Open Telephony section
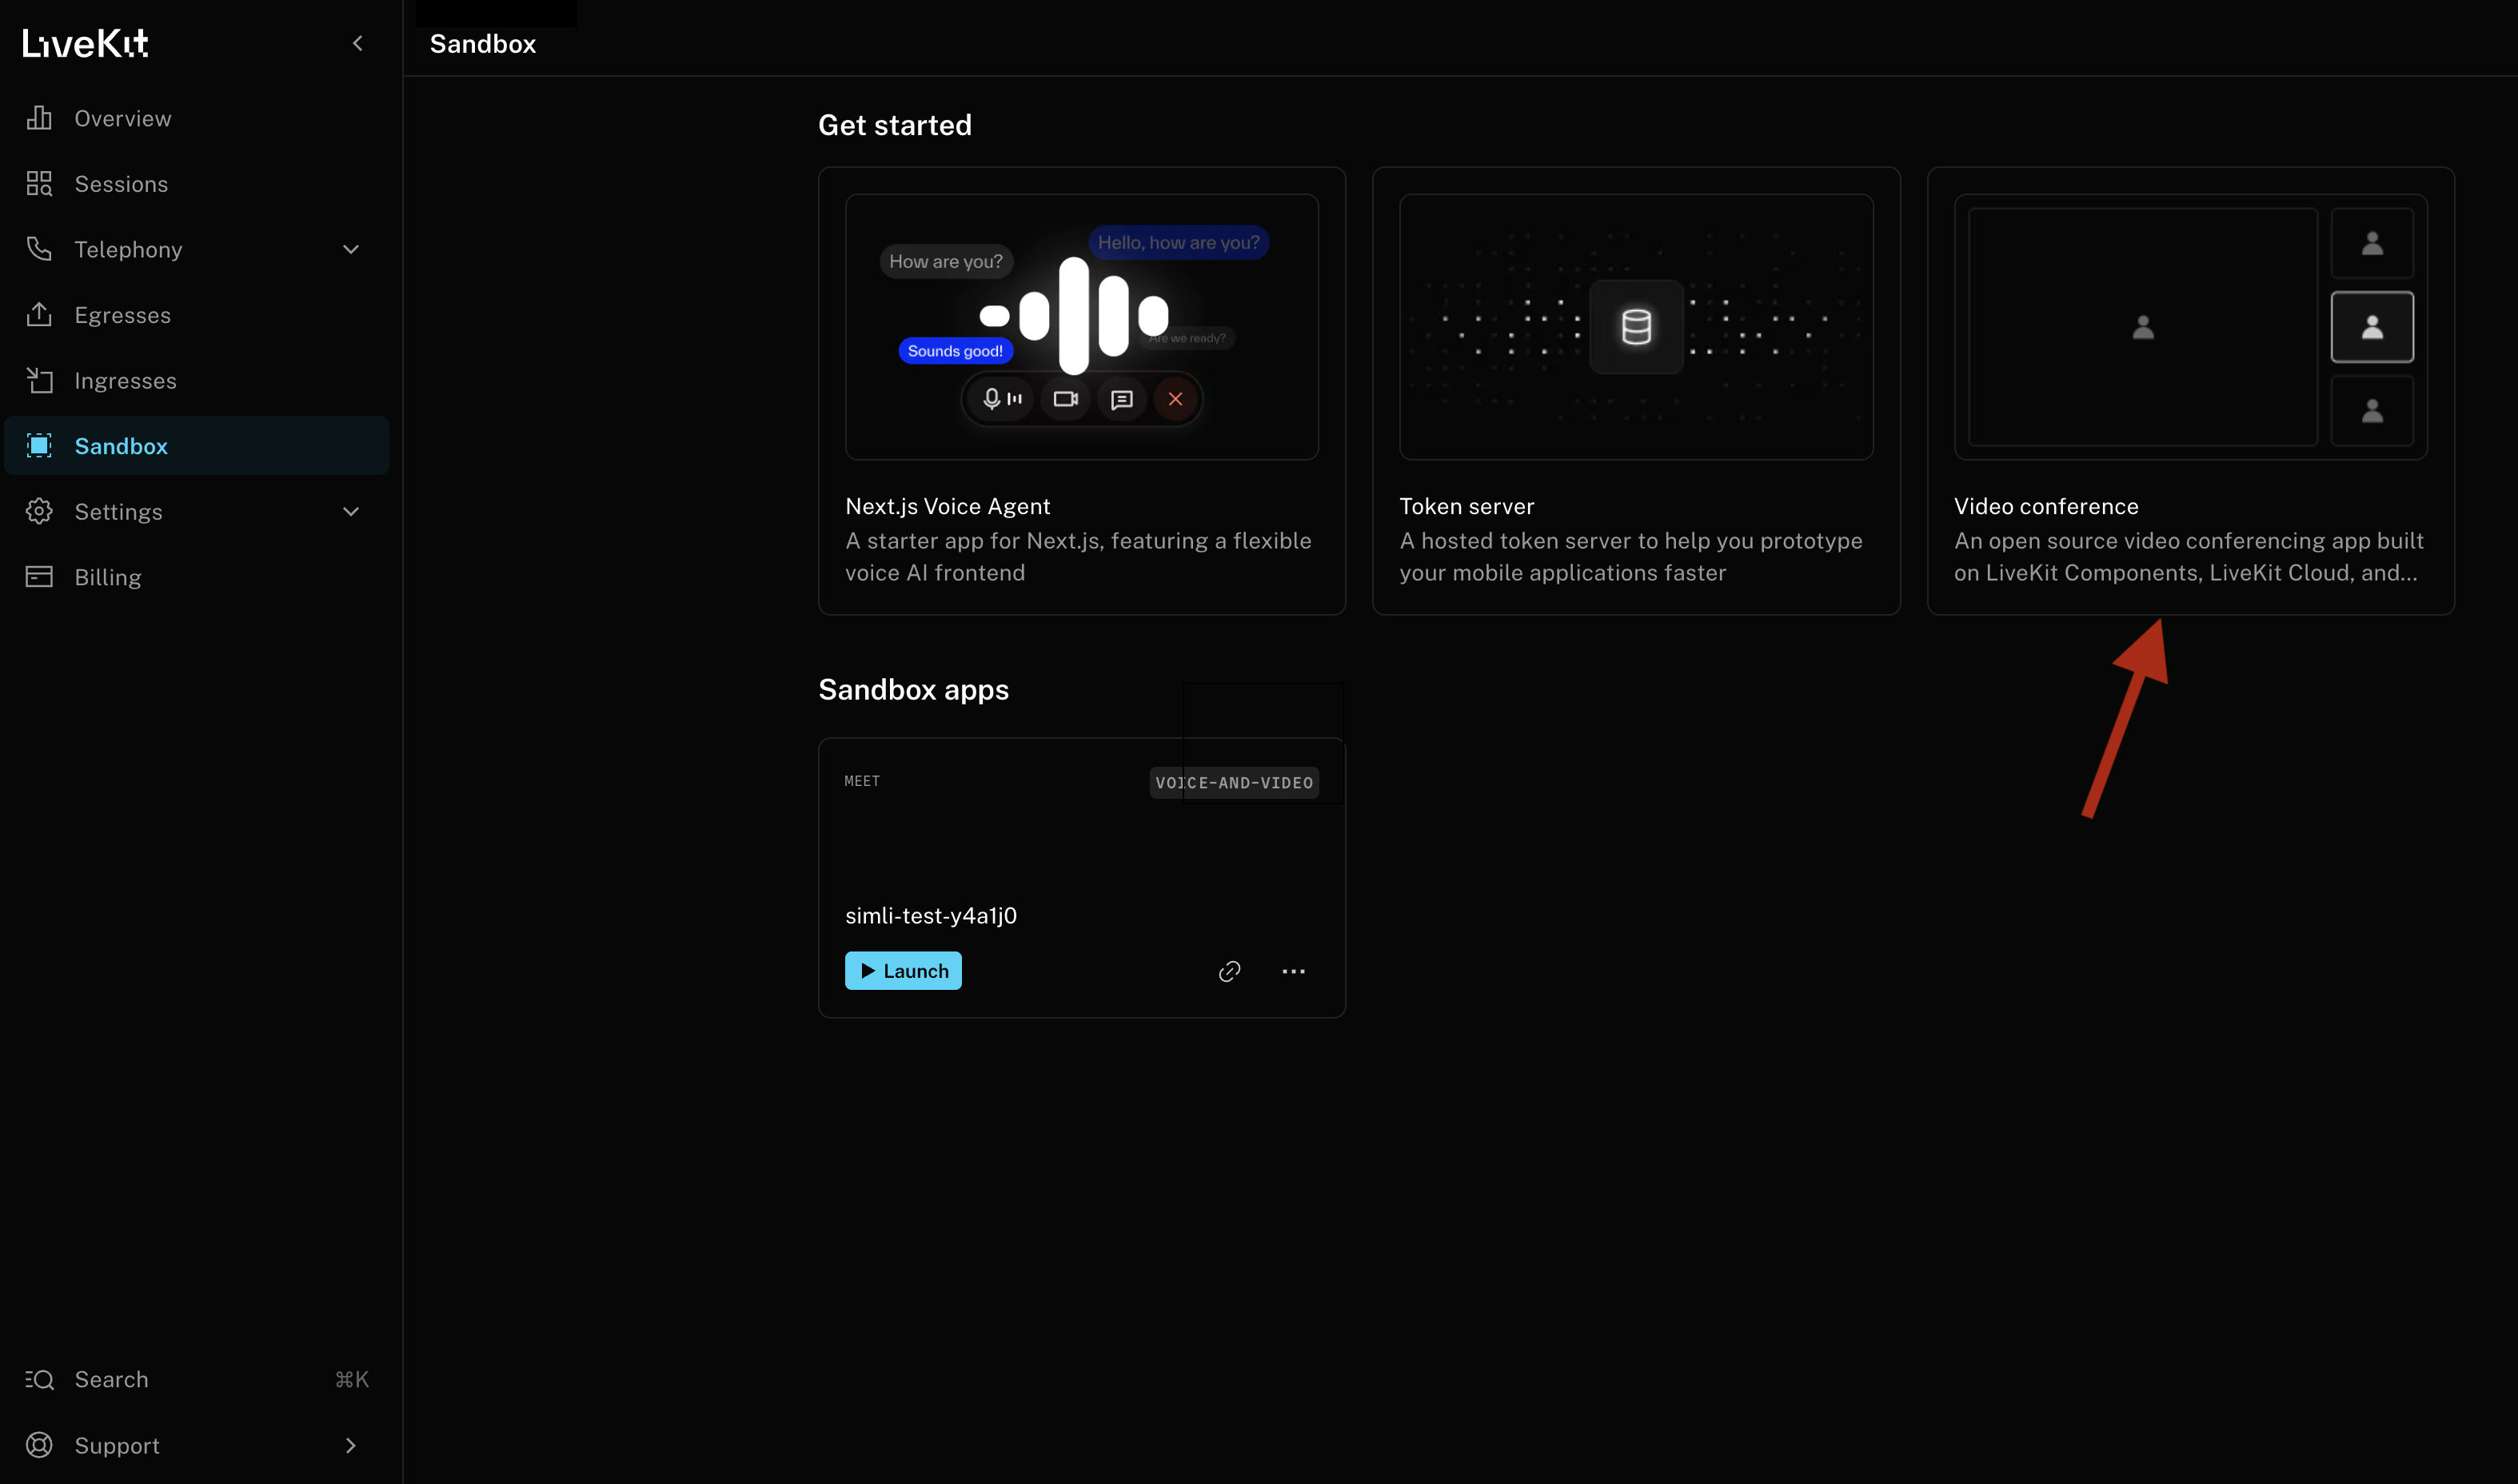 196,249
